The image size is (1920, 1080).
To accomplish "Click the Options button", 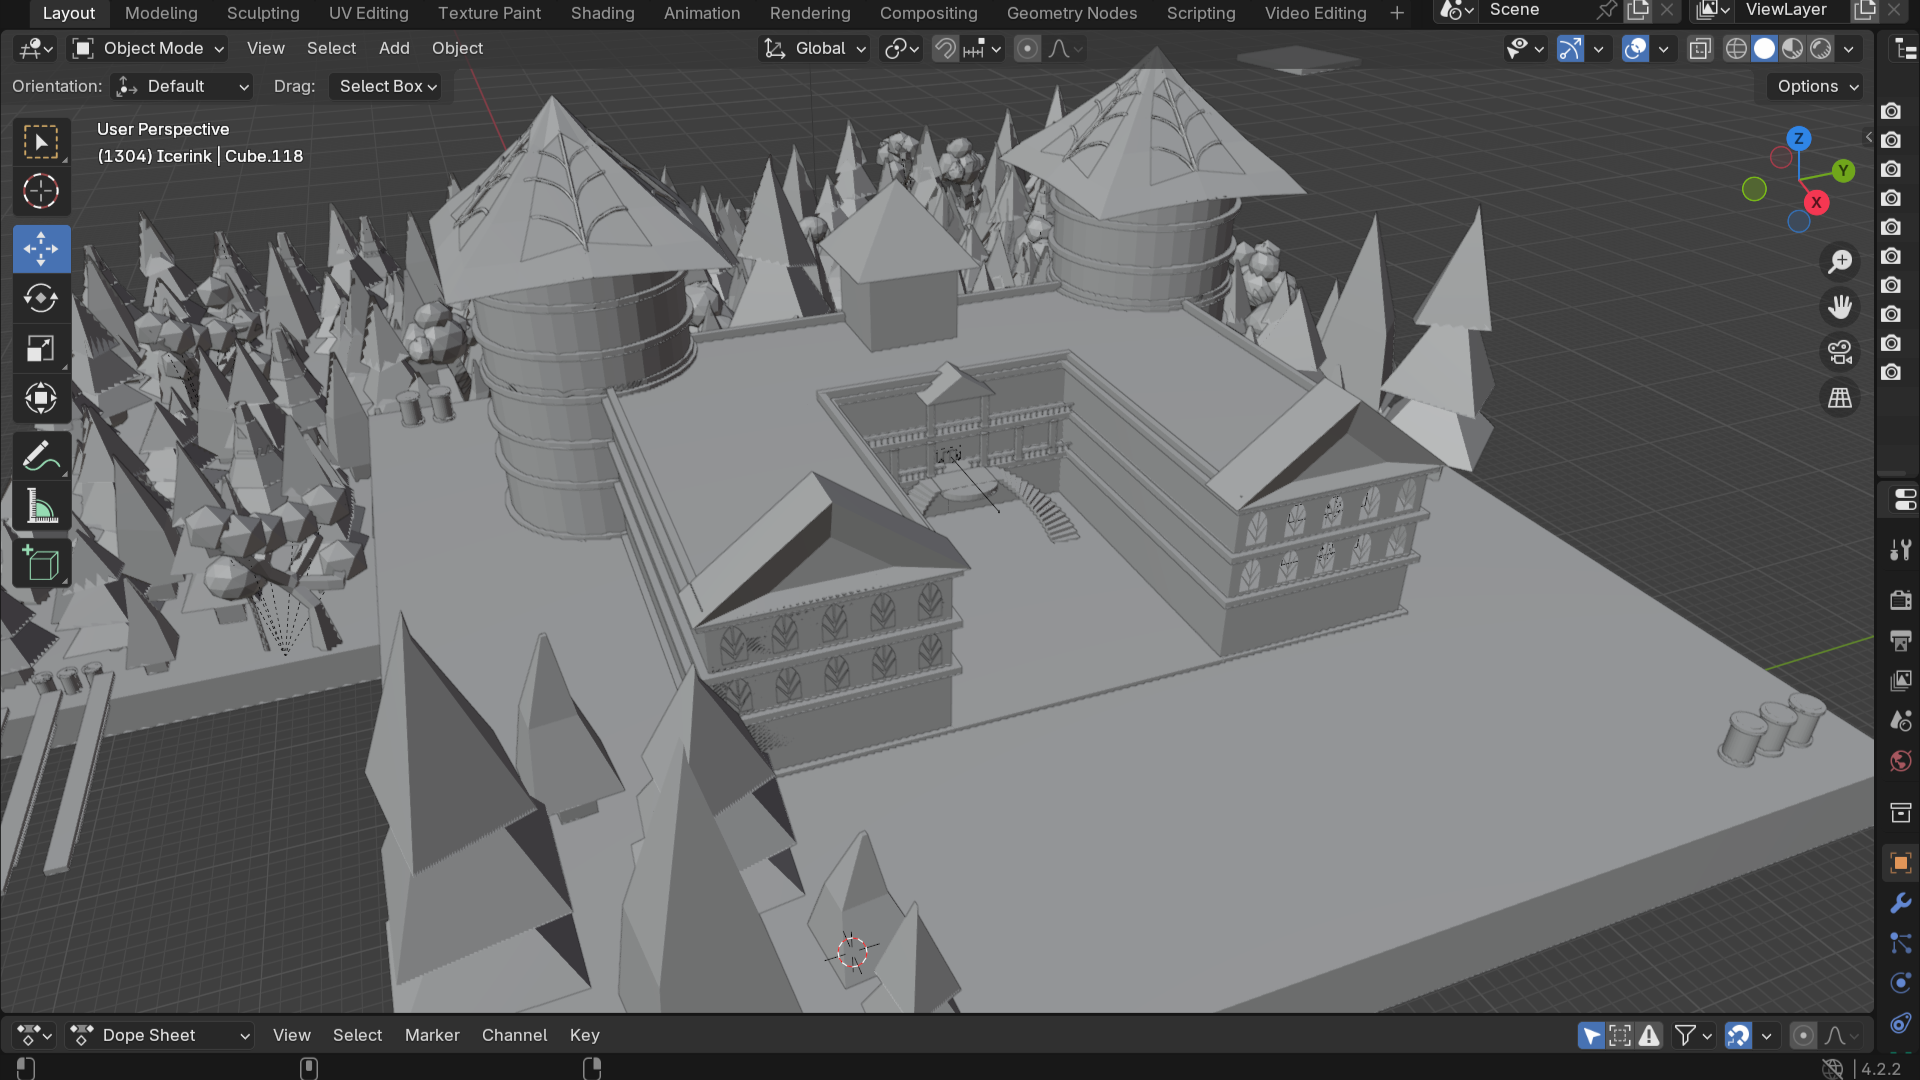I will point(1816,86).
